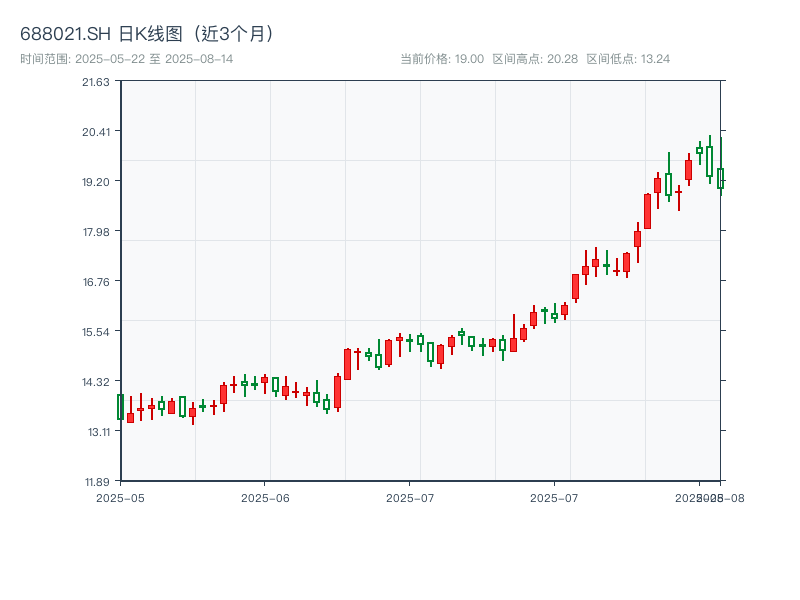Screen dimensions: 800x600
Task: Click the 11.89 y-axis price label
Action: click(x=96, y=481)
